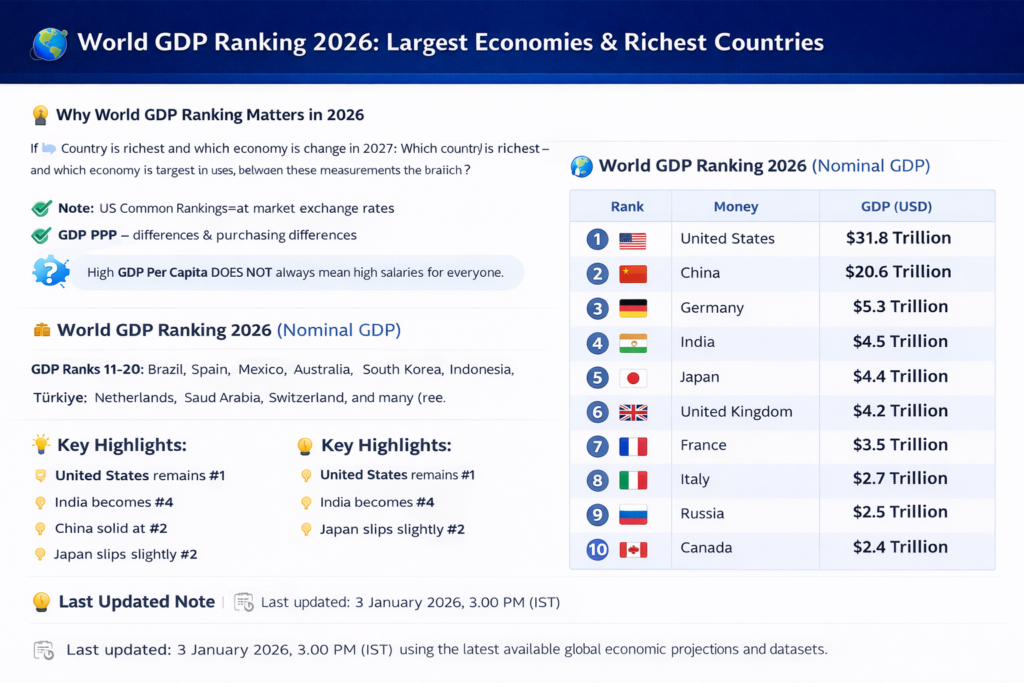Screen dimensions: 1024x683
Task: Click the Russia flag icon
Action: (x=633, y=515)
